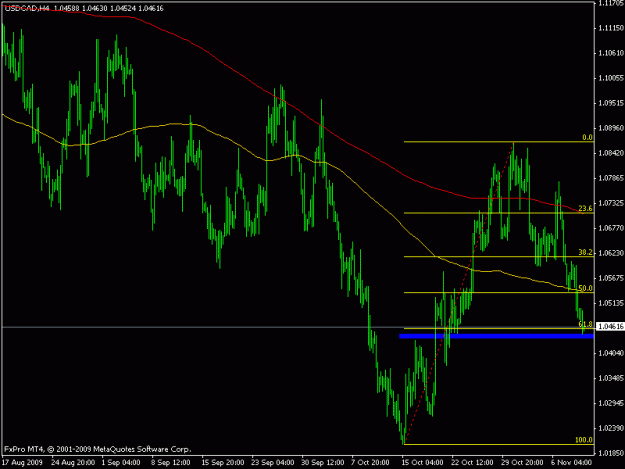Click the 1 Sep 04:00 time label
This screenshot has width=625, height=469.
(x=121, y=463)
